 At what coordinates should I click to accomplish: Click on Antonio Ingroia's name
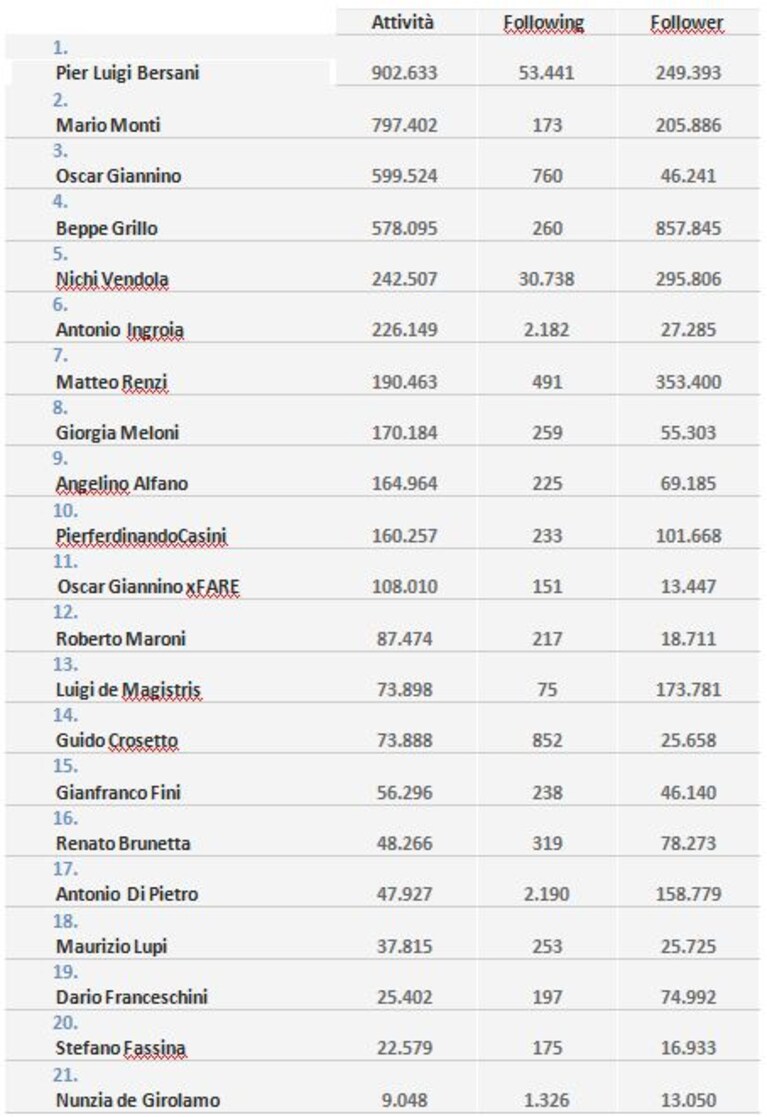coord(120,330)
